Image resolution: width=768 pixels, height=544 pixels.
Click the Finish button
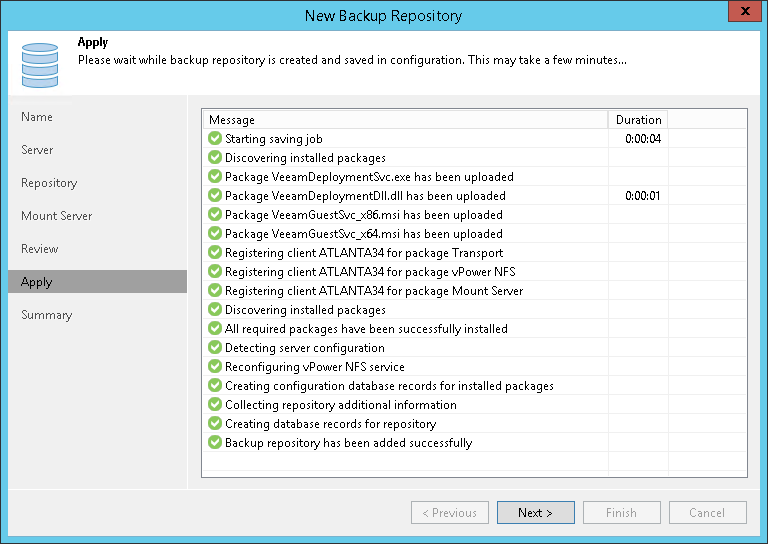click(622, 512)
